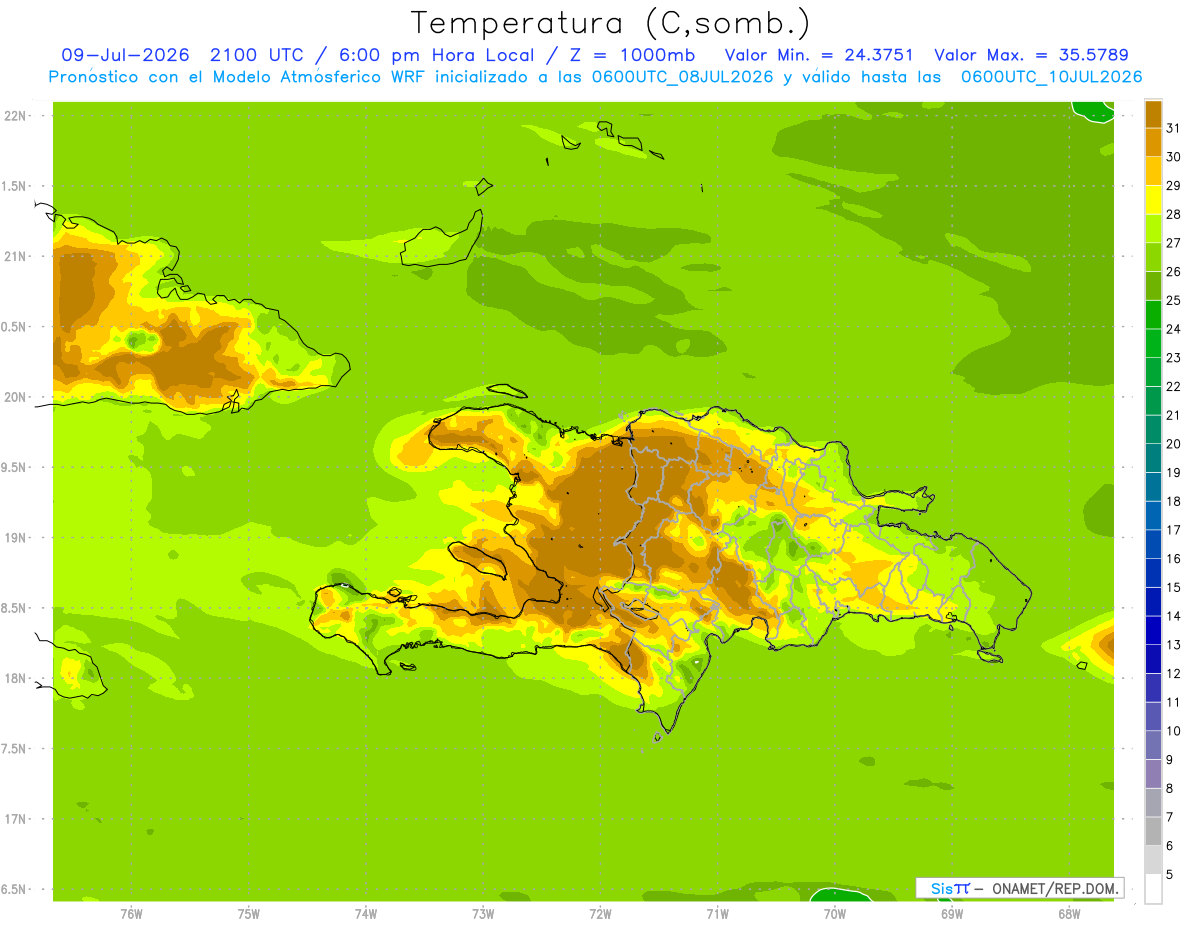Screen dimensions: 1200x927
Task: Click the lime swatch between 27 and 28
Action: point(1153,228)
